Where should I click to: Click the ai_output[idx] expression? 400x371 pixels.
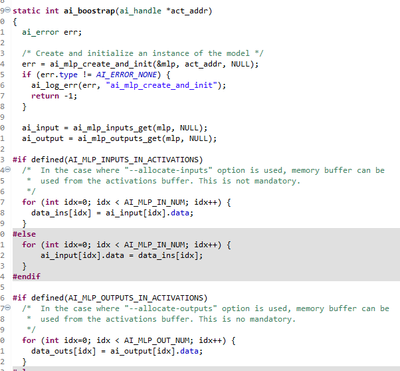pos(143,351)
